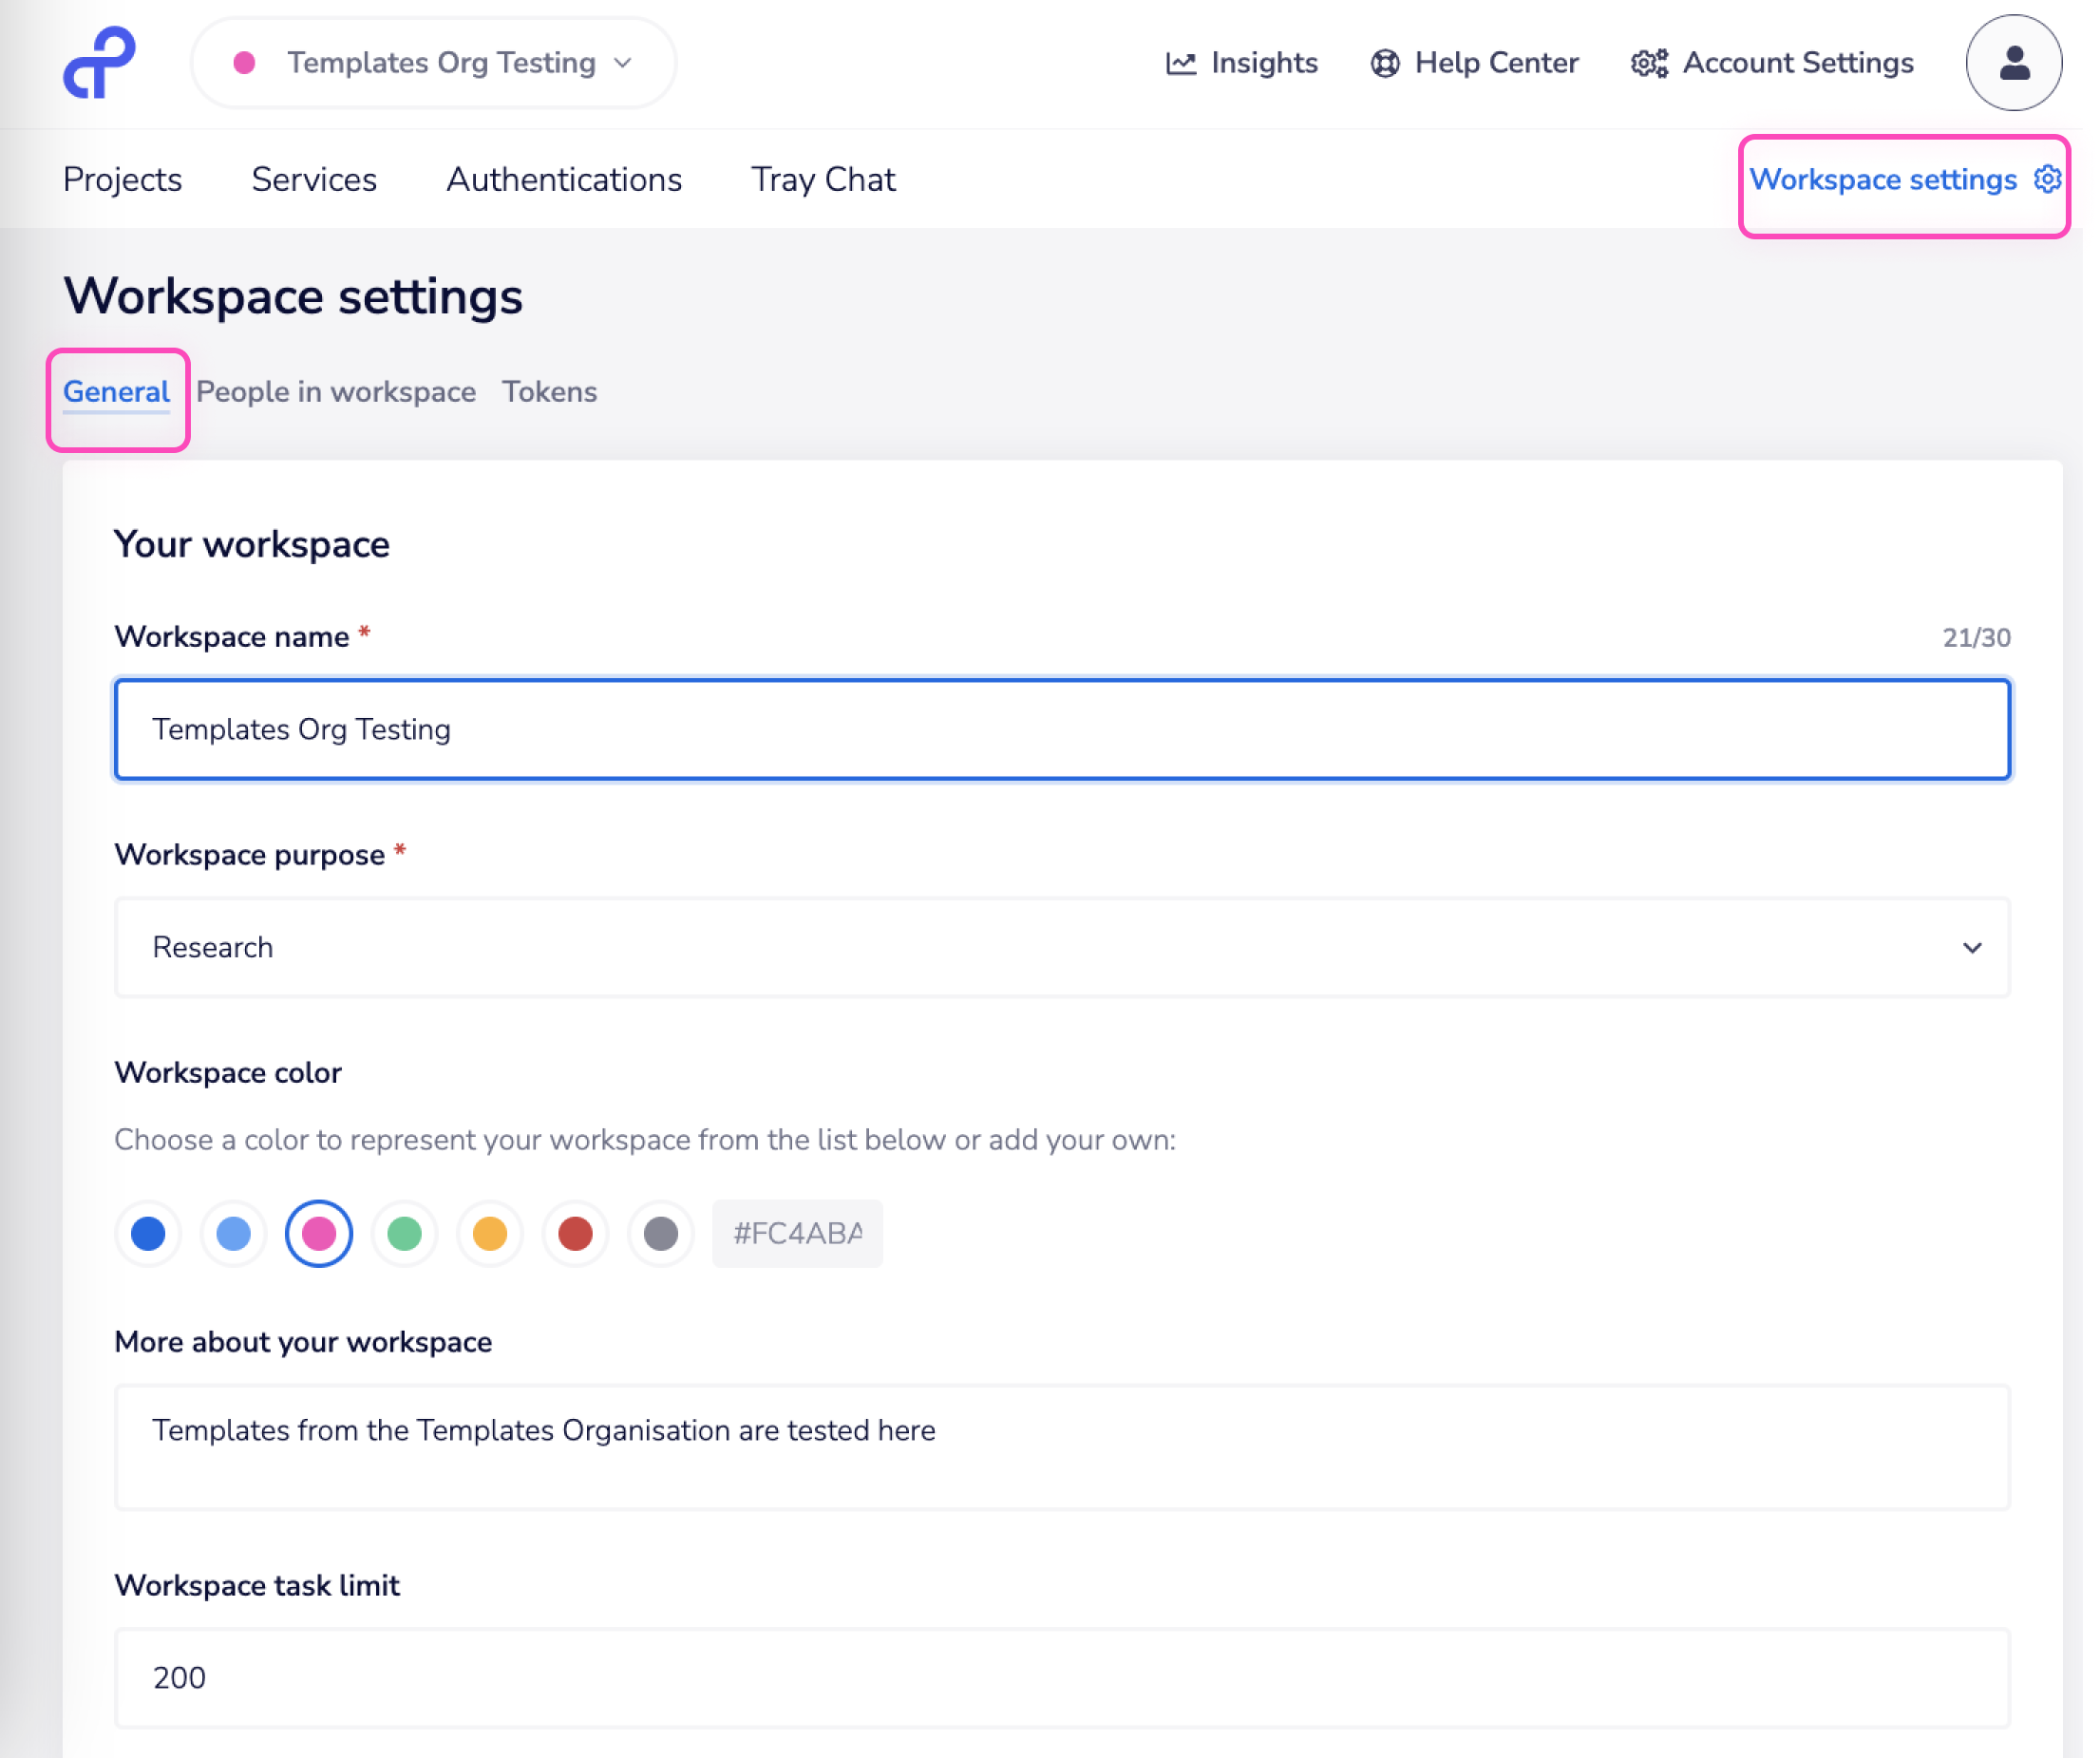Open the Tray Chat link

[822, 179]
